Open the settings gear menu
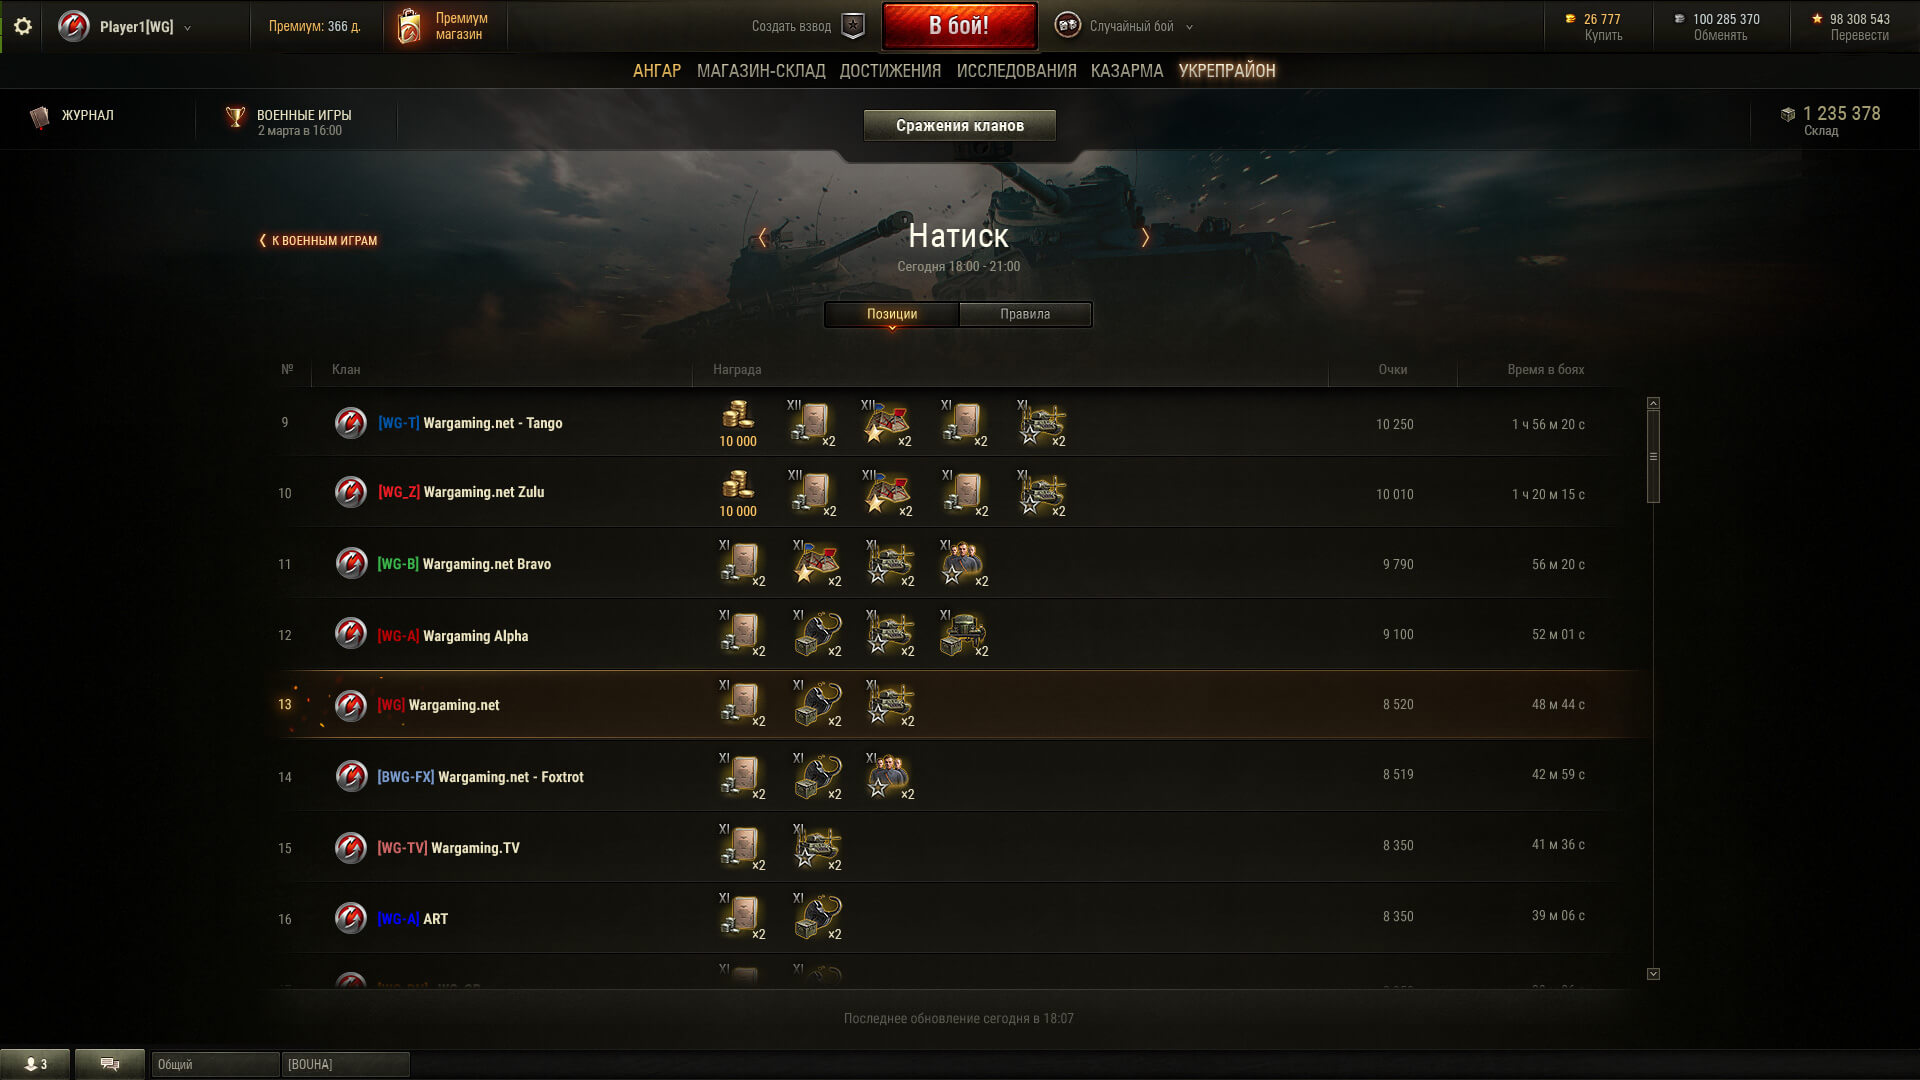This screenshot has height=1080, width=1920. [x=22, y=26]
